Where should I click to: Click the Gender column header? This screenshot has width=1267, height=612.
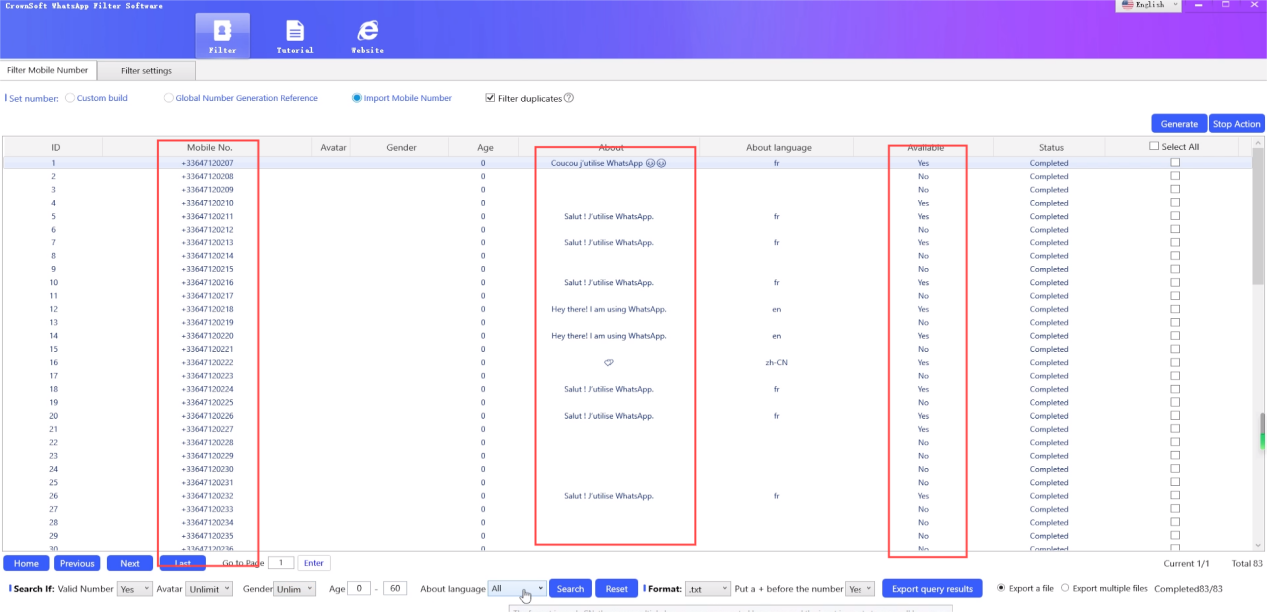401,147
